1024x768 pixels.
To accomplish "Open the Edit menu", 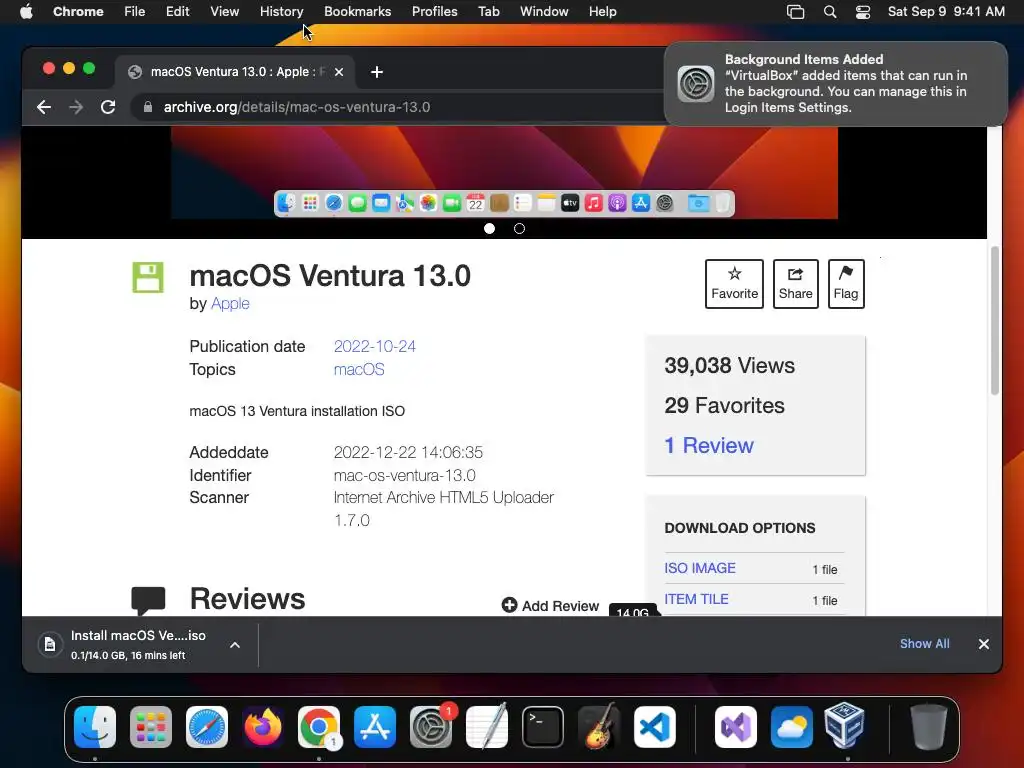I will (178, 12).
